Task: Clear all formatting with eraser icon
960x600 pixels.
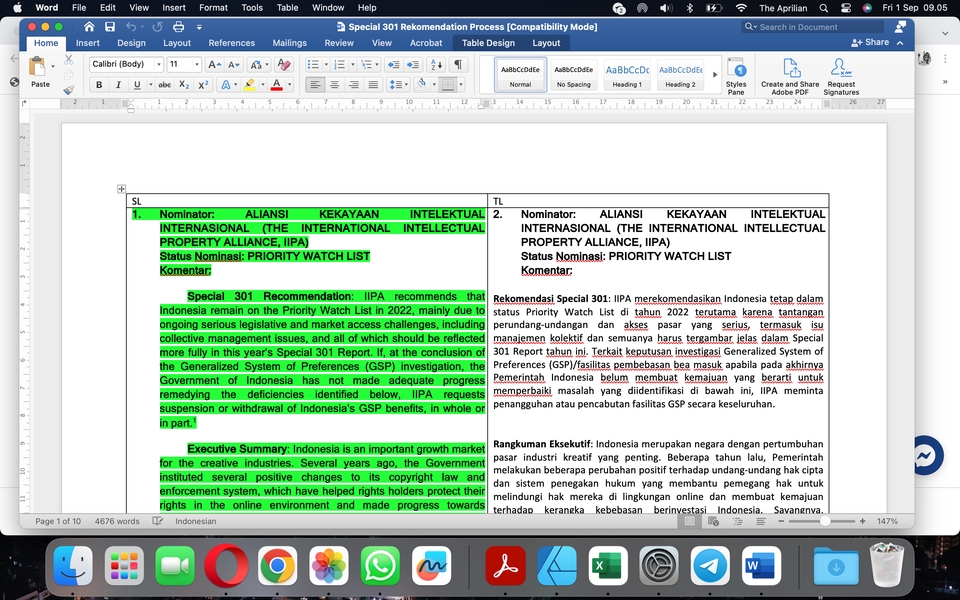Action: [283, 64]
